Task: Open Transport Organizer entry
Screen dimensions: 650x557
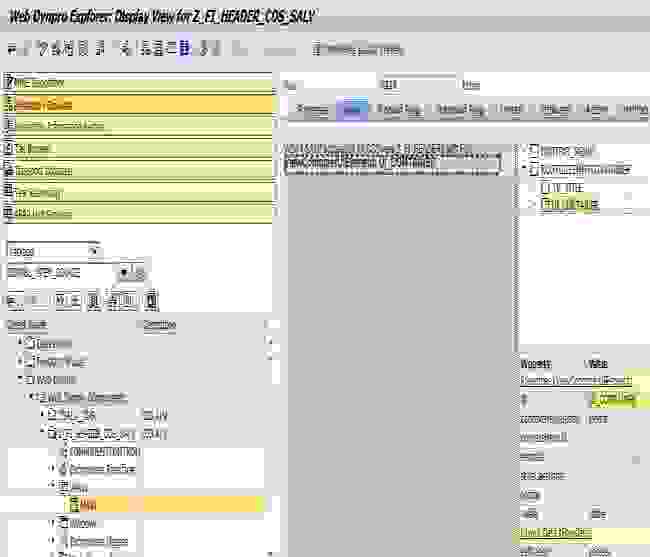Action: click(x=140, y=171)
